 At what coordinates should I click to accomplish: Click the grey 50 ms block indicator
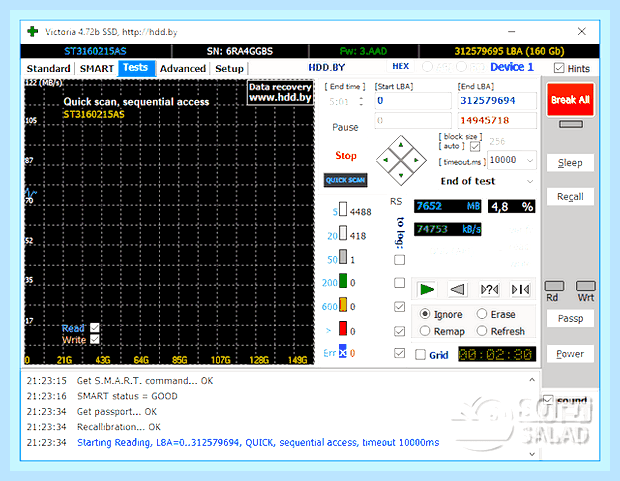343,257
